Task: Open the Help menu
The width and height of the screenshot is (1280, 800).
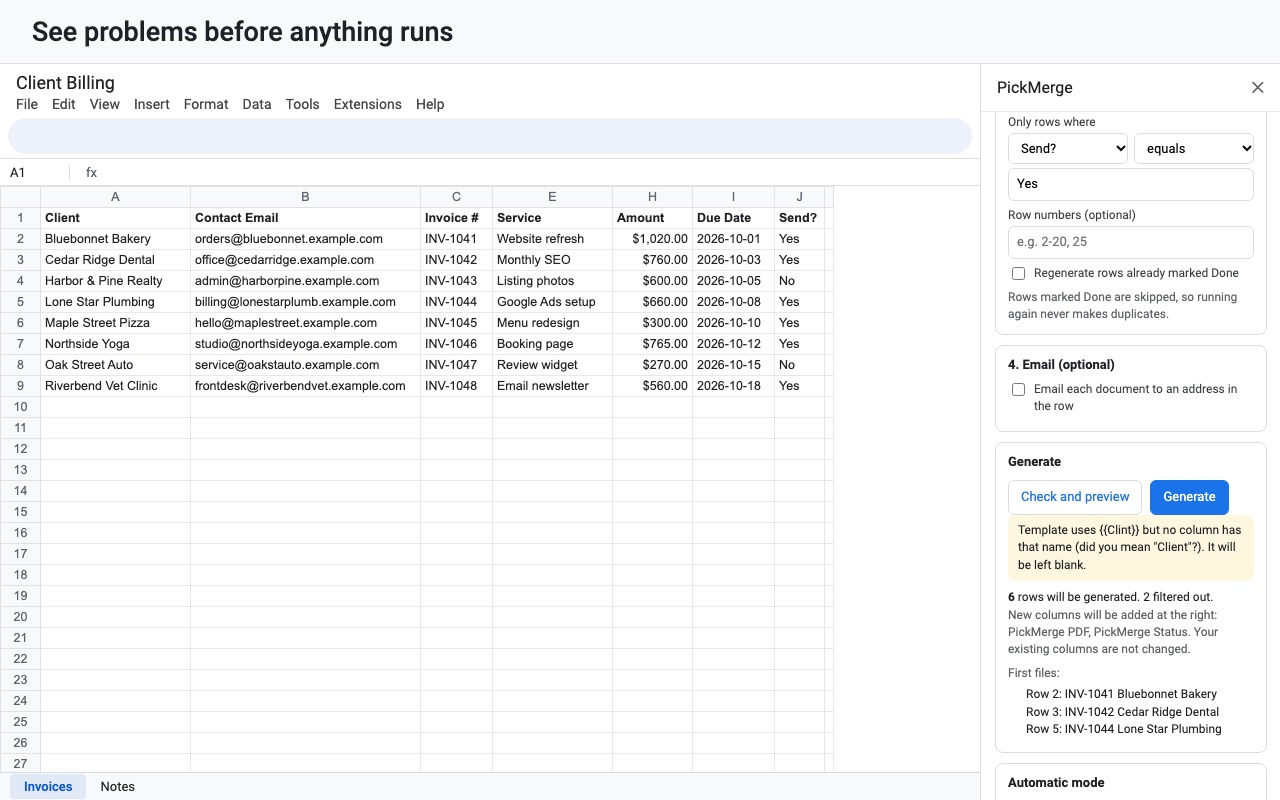Action: 430,104
